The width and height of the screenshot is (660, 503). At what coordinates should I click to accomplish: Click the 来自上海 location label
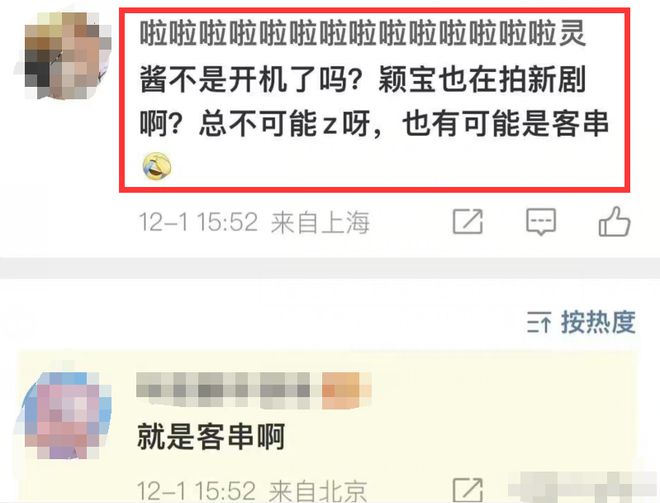pos(320,222)
